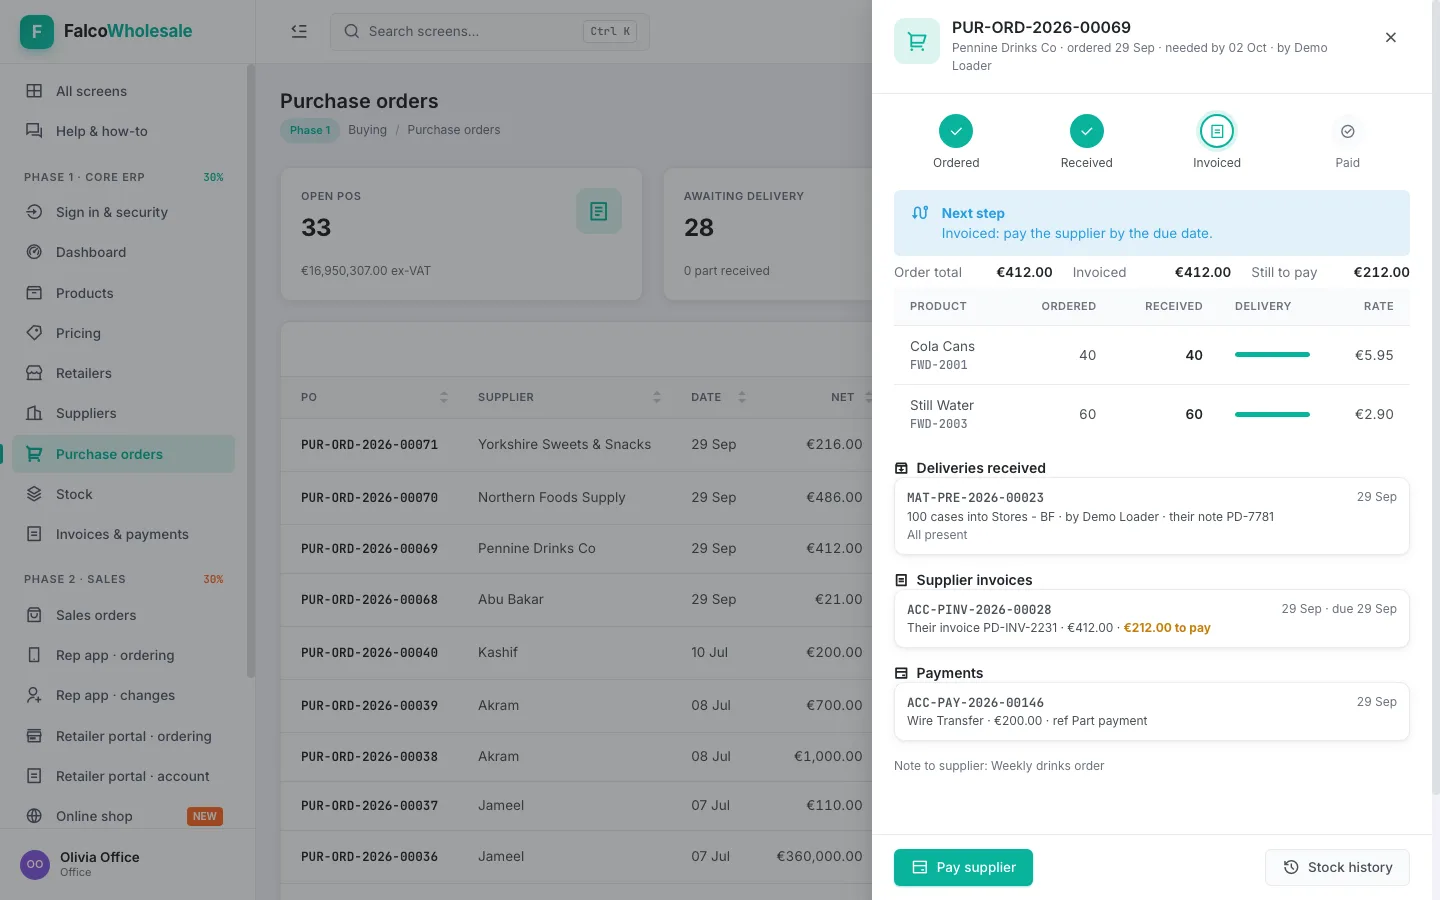Click the Cola Cans delivery progress bar

click(1272, 355)
